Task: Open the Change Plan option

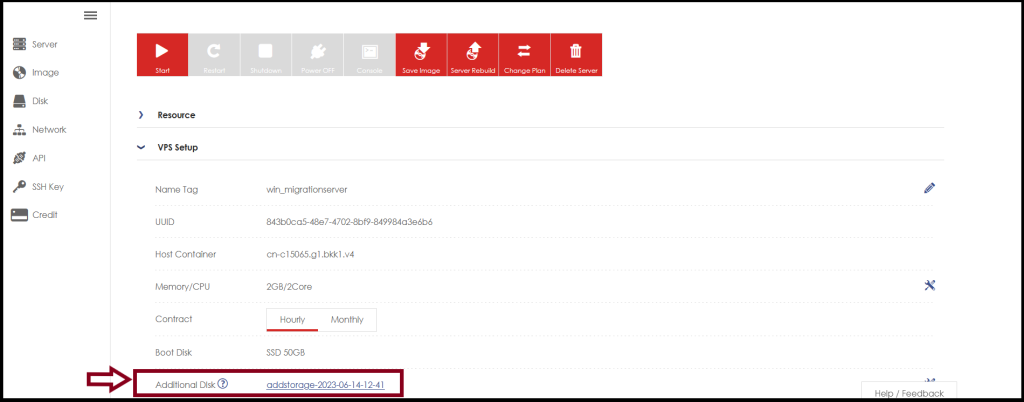Action: [524, 55]
